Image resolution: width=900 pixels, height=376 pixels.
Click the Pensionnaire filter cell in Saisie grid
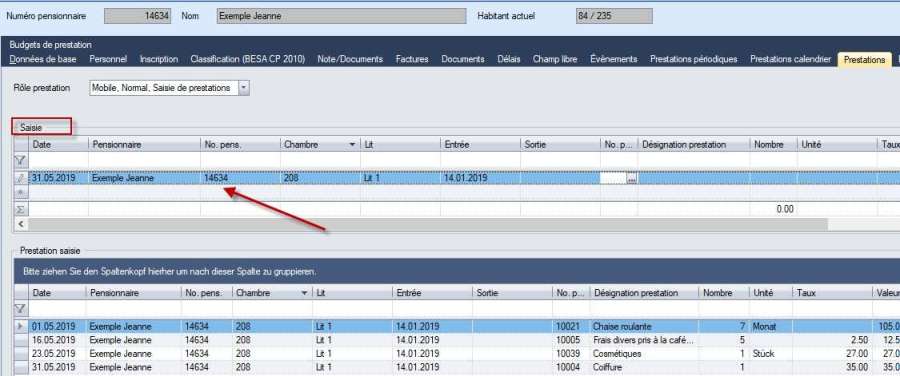click(144, 160)
